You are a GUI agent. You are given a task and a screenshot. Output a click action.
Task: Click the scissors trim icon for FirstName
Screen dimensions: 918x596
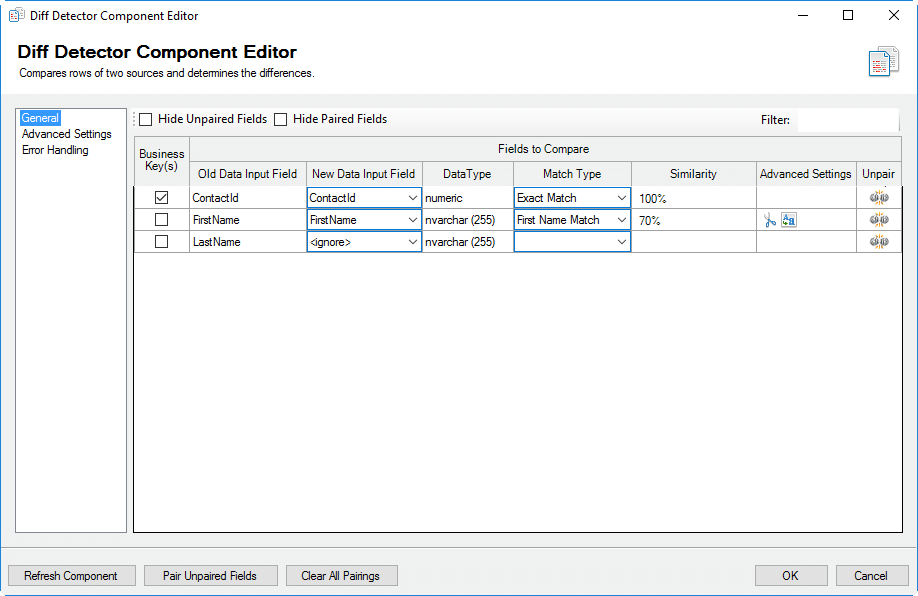[x=770, y=220]
